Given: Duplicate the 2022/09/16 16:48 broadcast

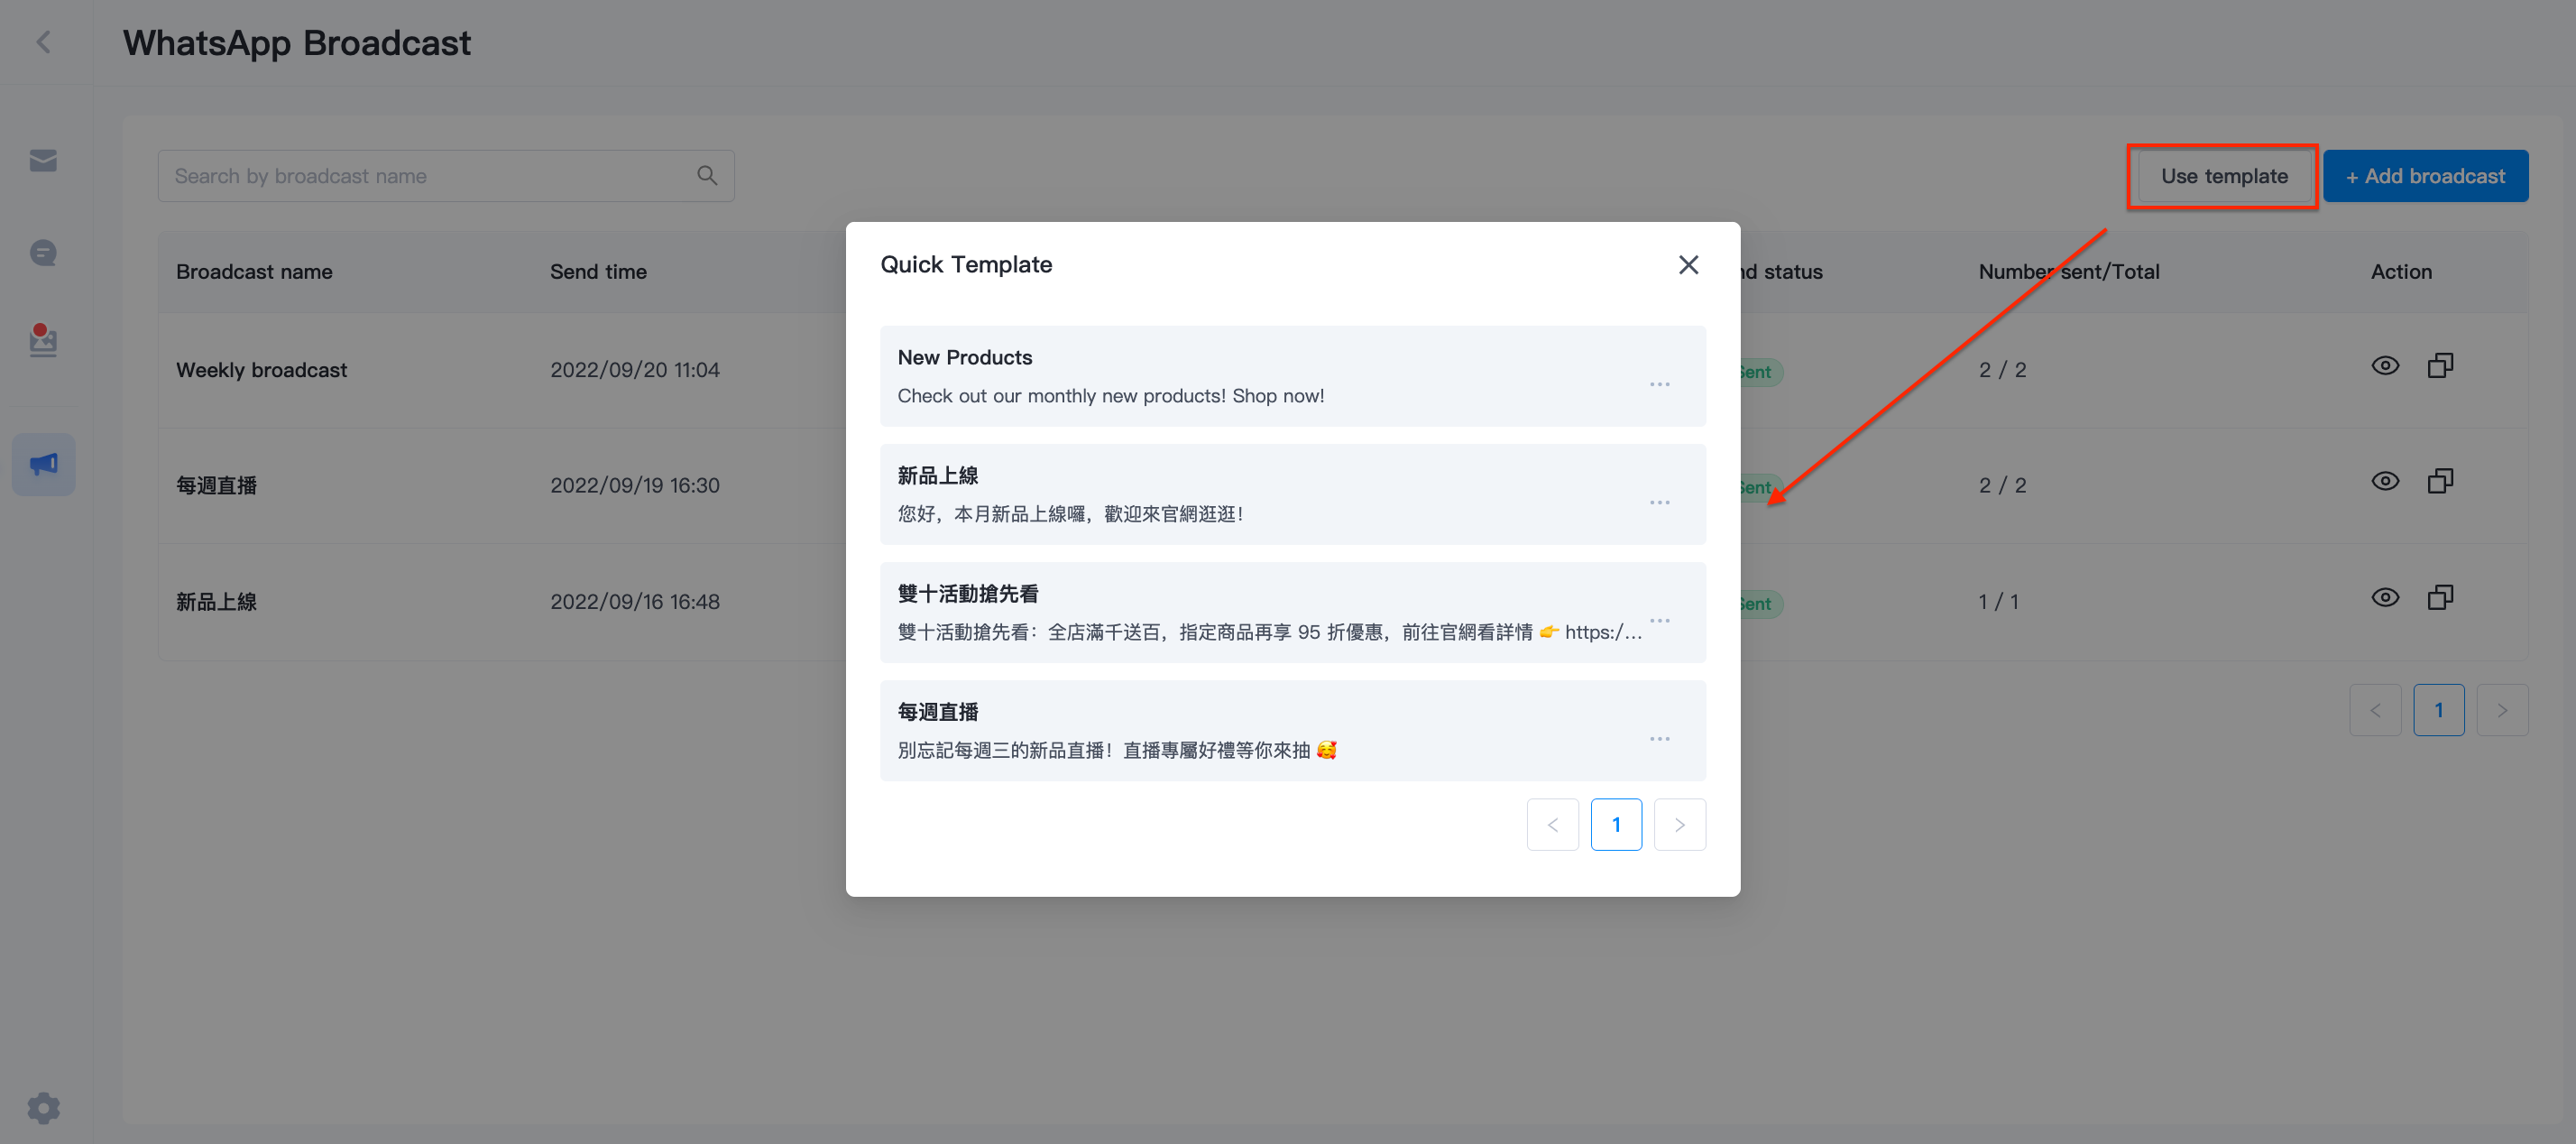Looking at the screenshot, I should pos(2440,598).
